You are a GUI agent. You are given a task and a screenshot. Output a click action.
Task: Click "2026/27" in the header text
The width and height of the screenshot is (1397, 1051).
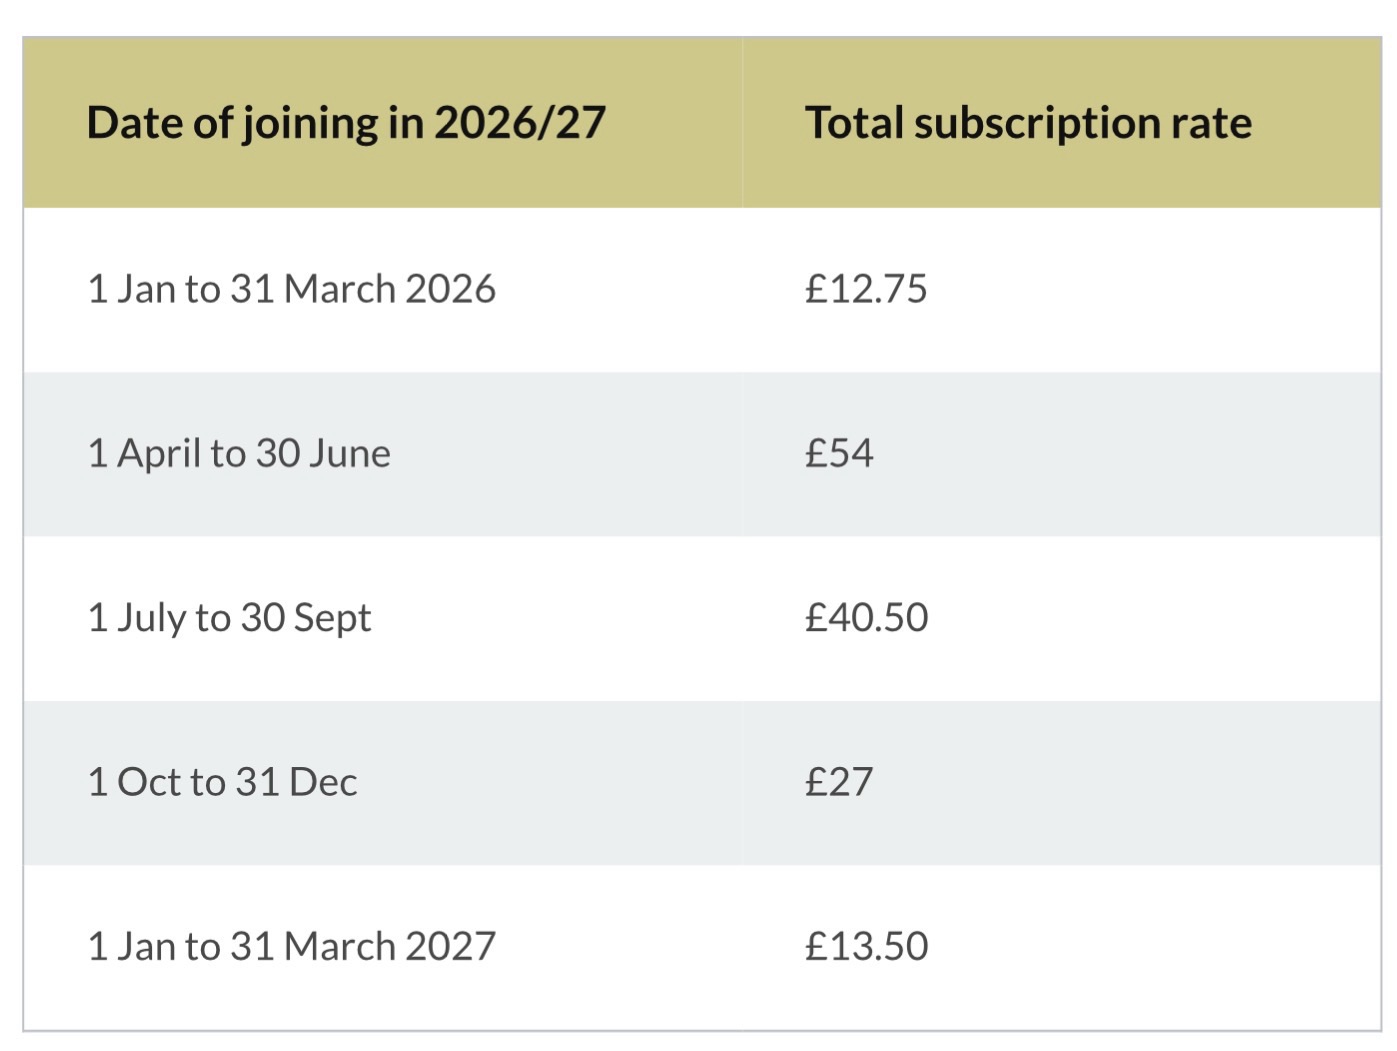tap(520, 124)
